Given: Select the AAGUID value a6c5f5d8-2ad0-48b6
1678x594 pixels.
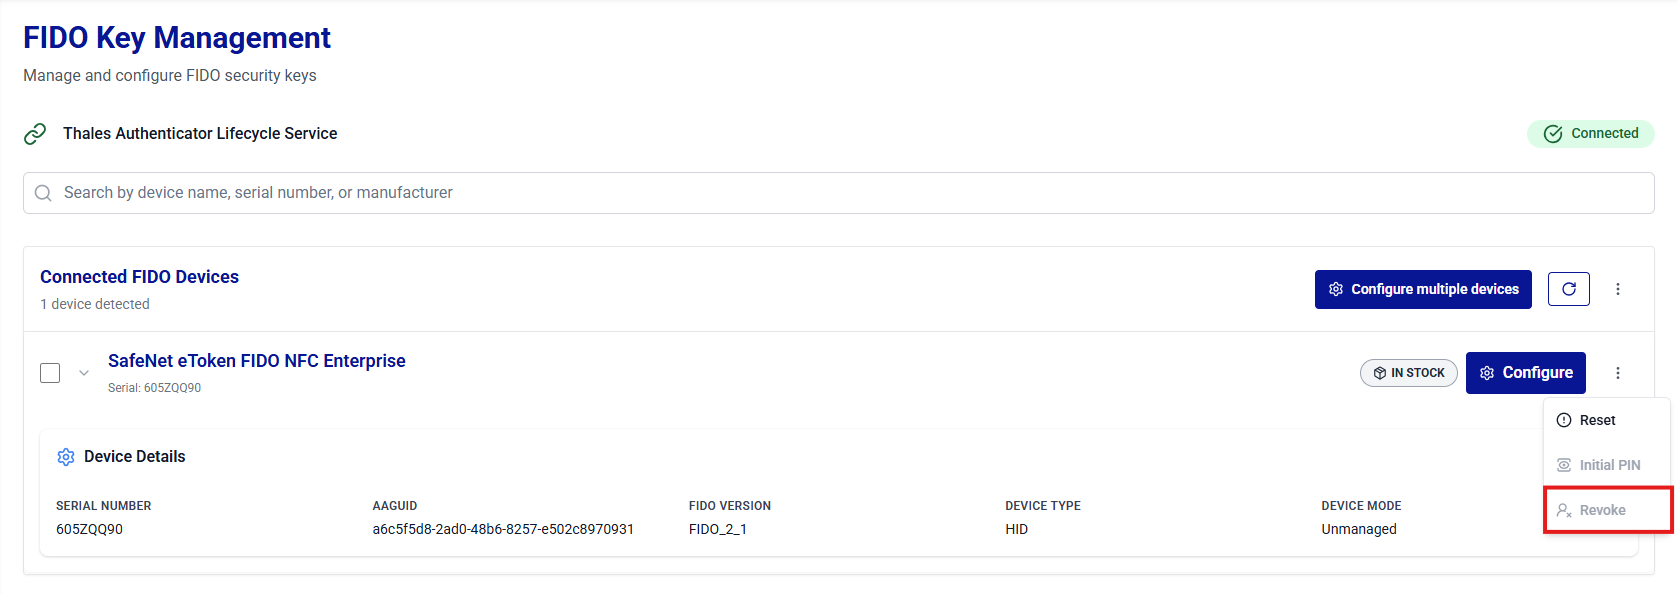Looking at the screenshot, I should (x=503, y=529).
